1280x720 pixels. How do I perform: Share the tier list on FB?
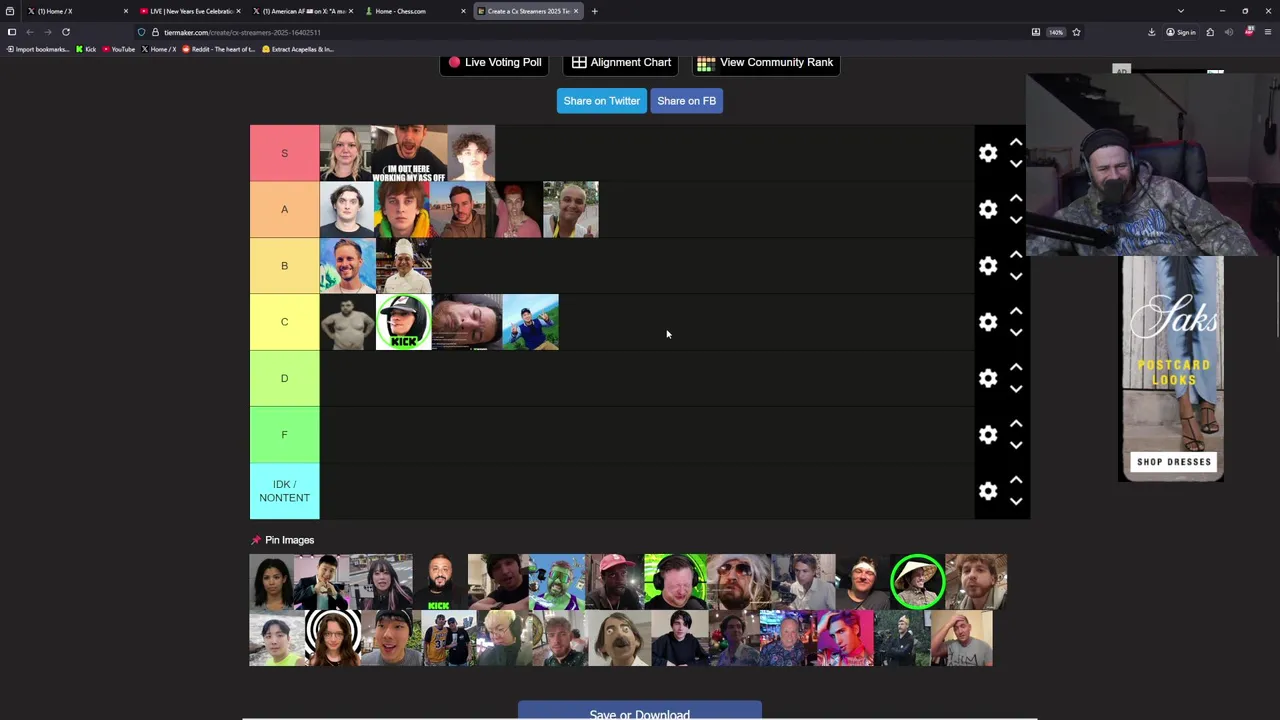click(686, 101)
